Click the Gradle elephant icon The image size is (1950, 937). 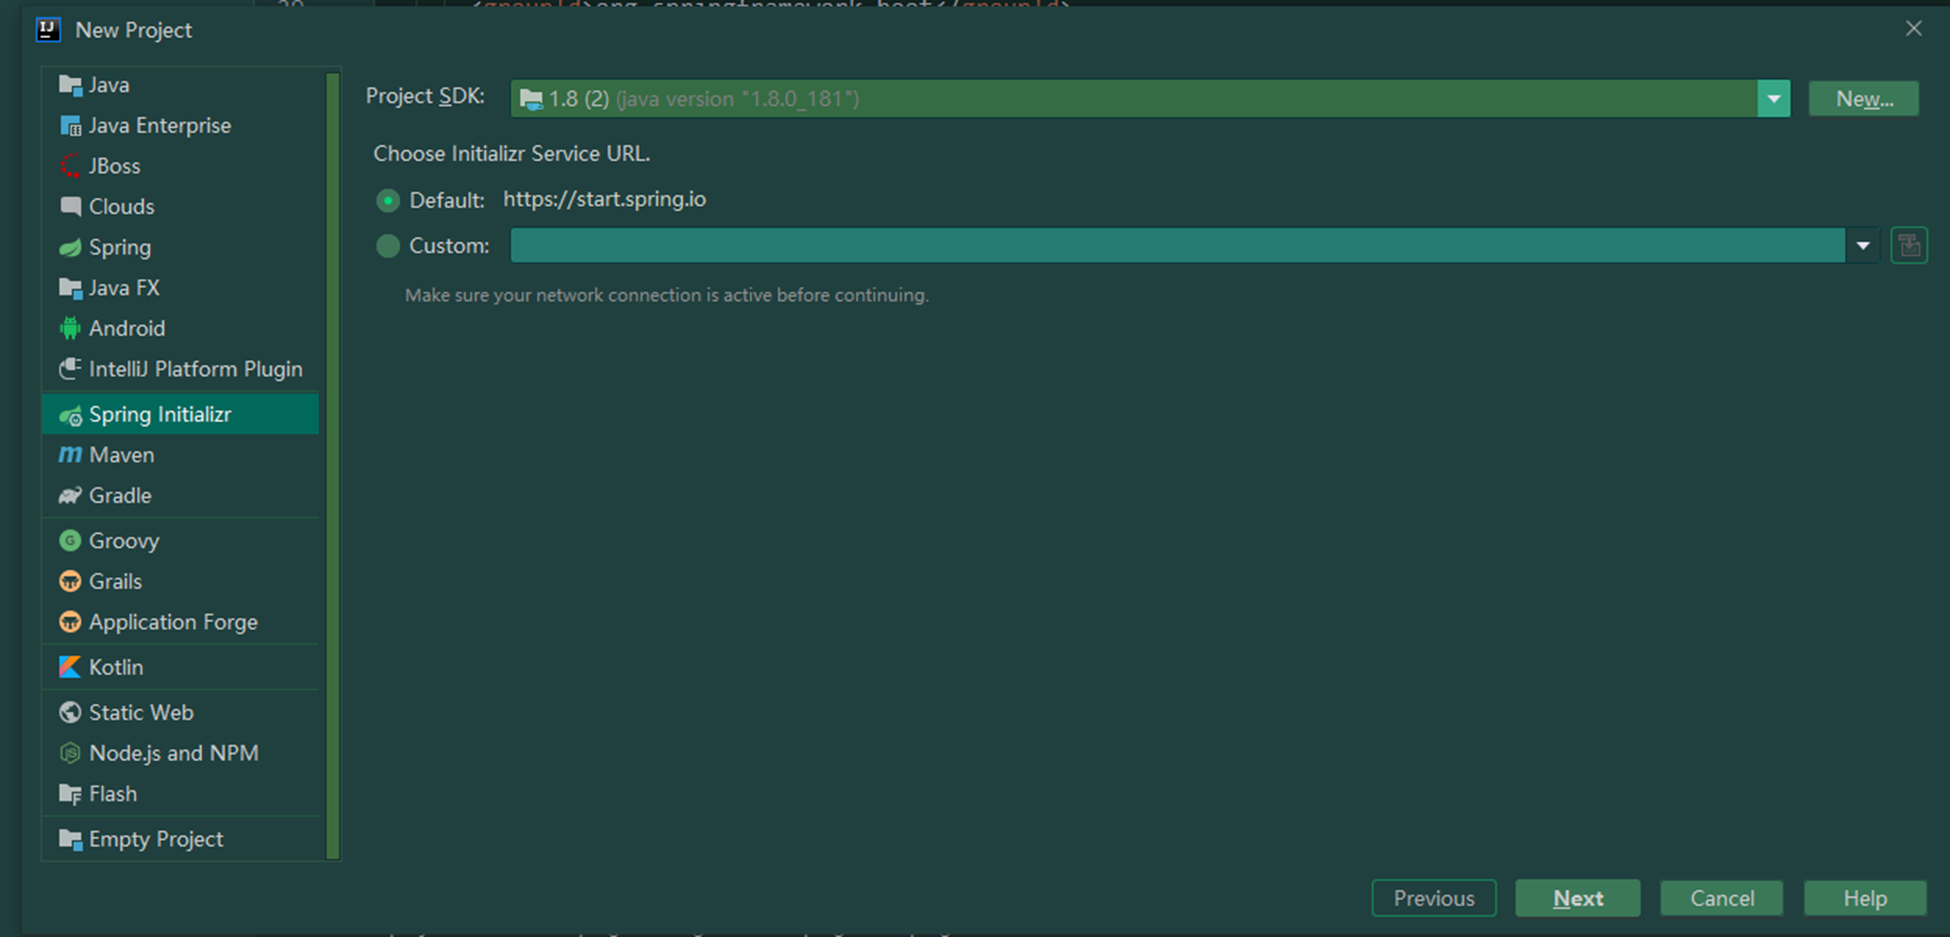click(x=70, y=496)
